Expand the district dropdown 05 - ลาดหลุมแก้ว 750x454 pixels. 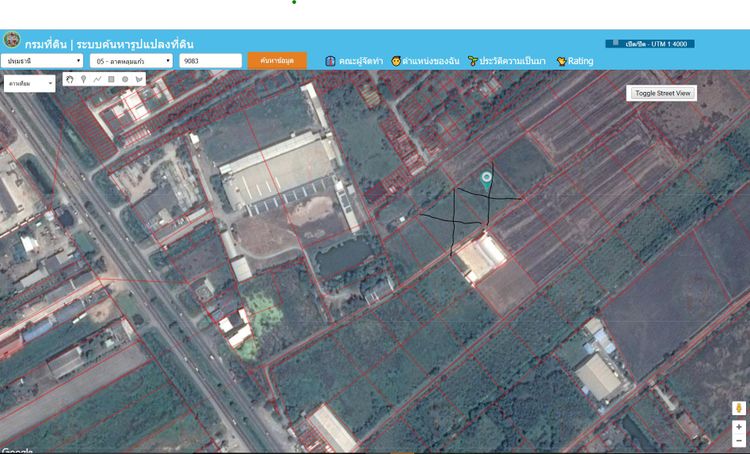[131, 61]
